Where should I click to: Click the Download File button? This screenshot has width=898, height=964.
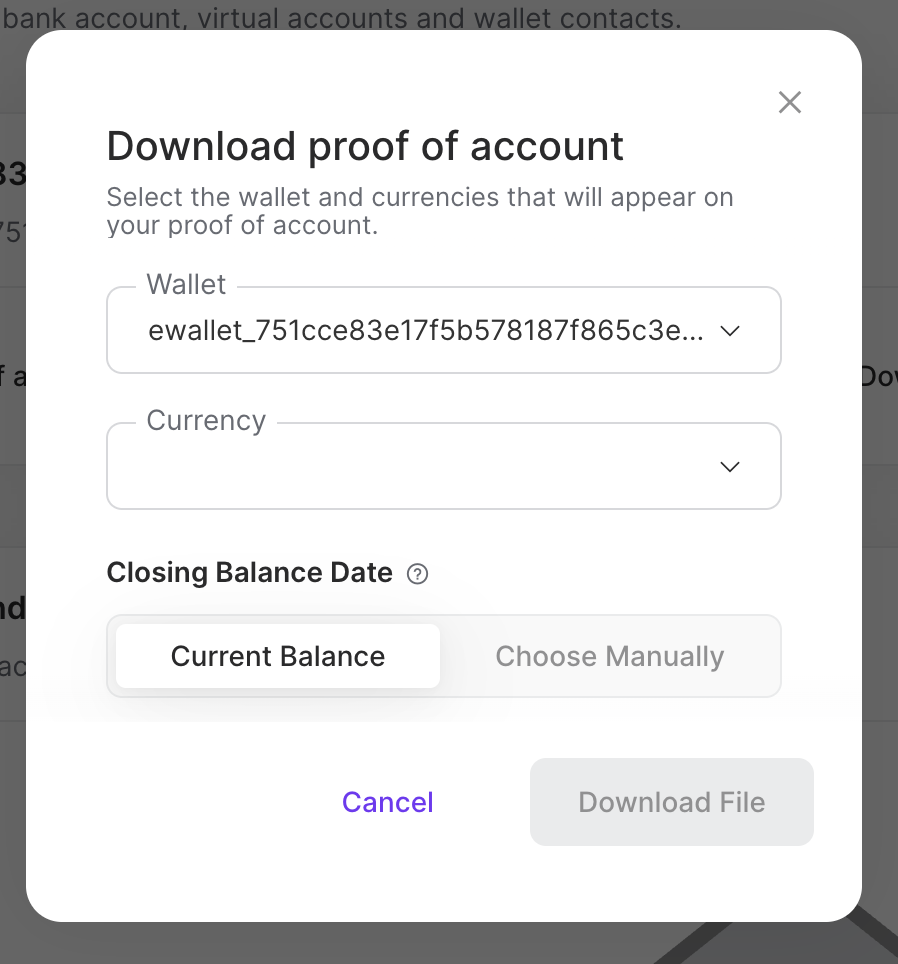click(x=671, y=801)
